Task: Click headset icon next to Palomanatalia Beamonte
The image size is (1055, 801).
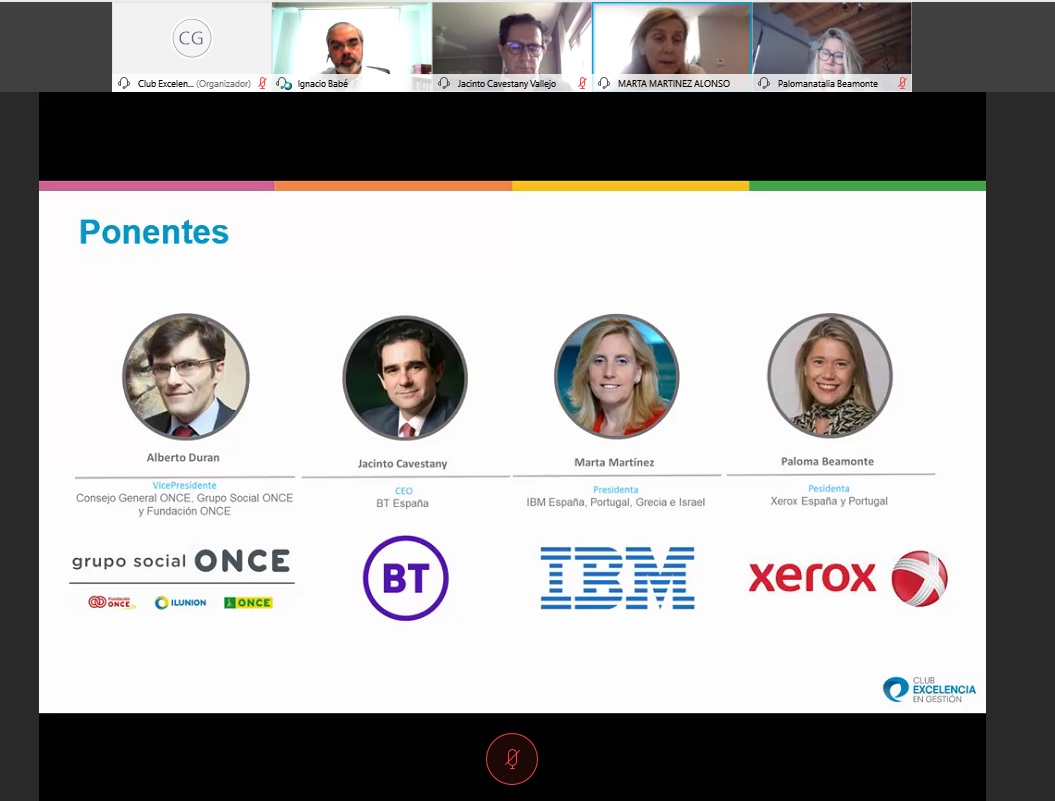Action: pos(764,84)
